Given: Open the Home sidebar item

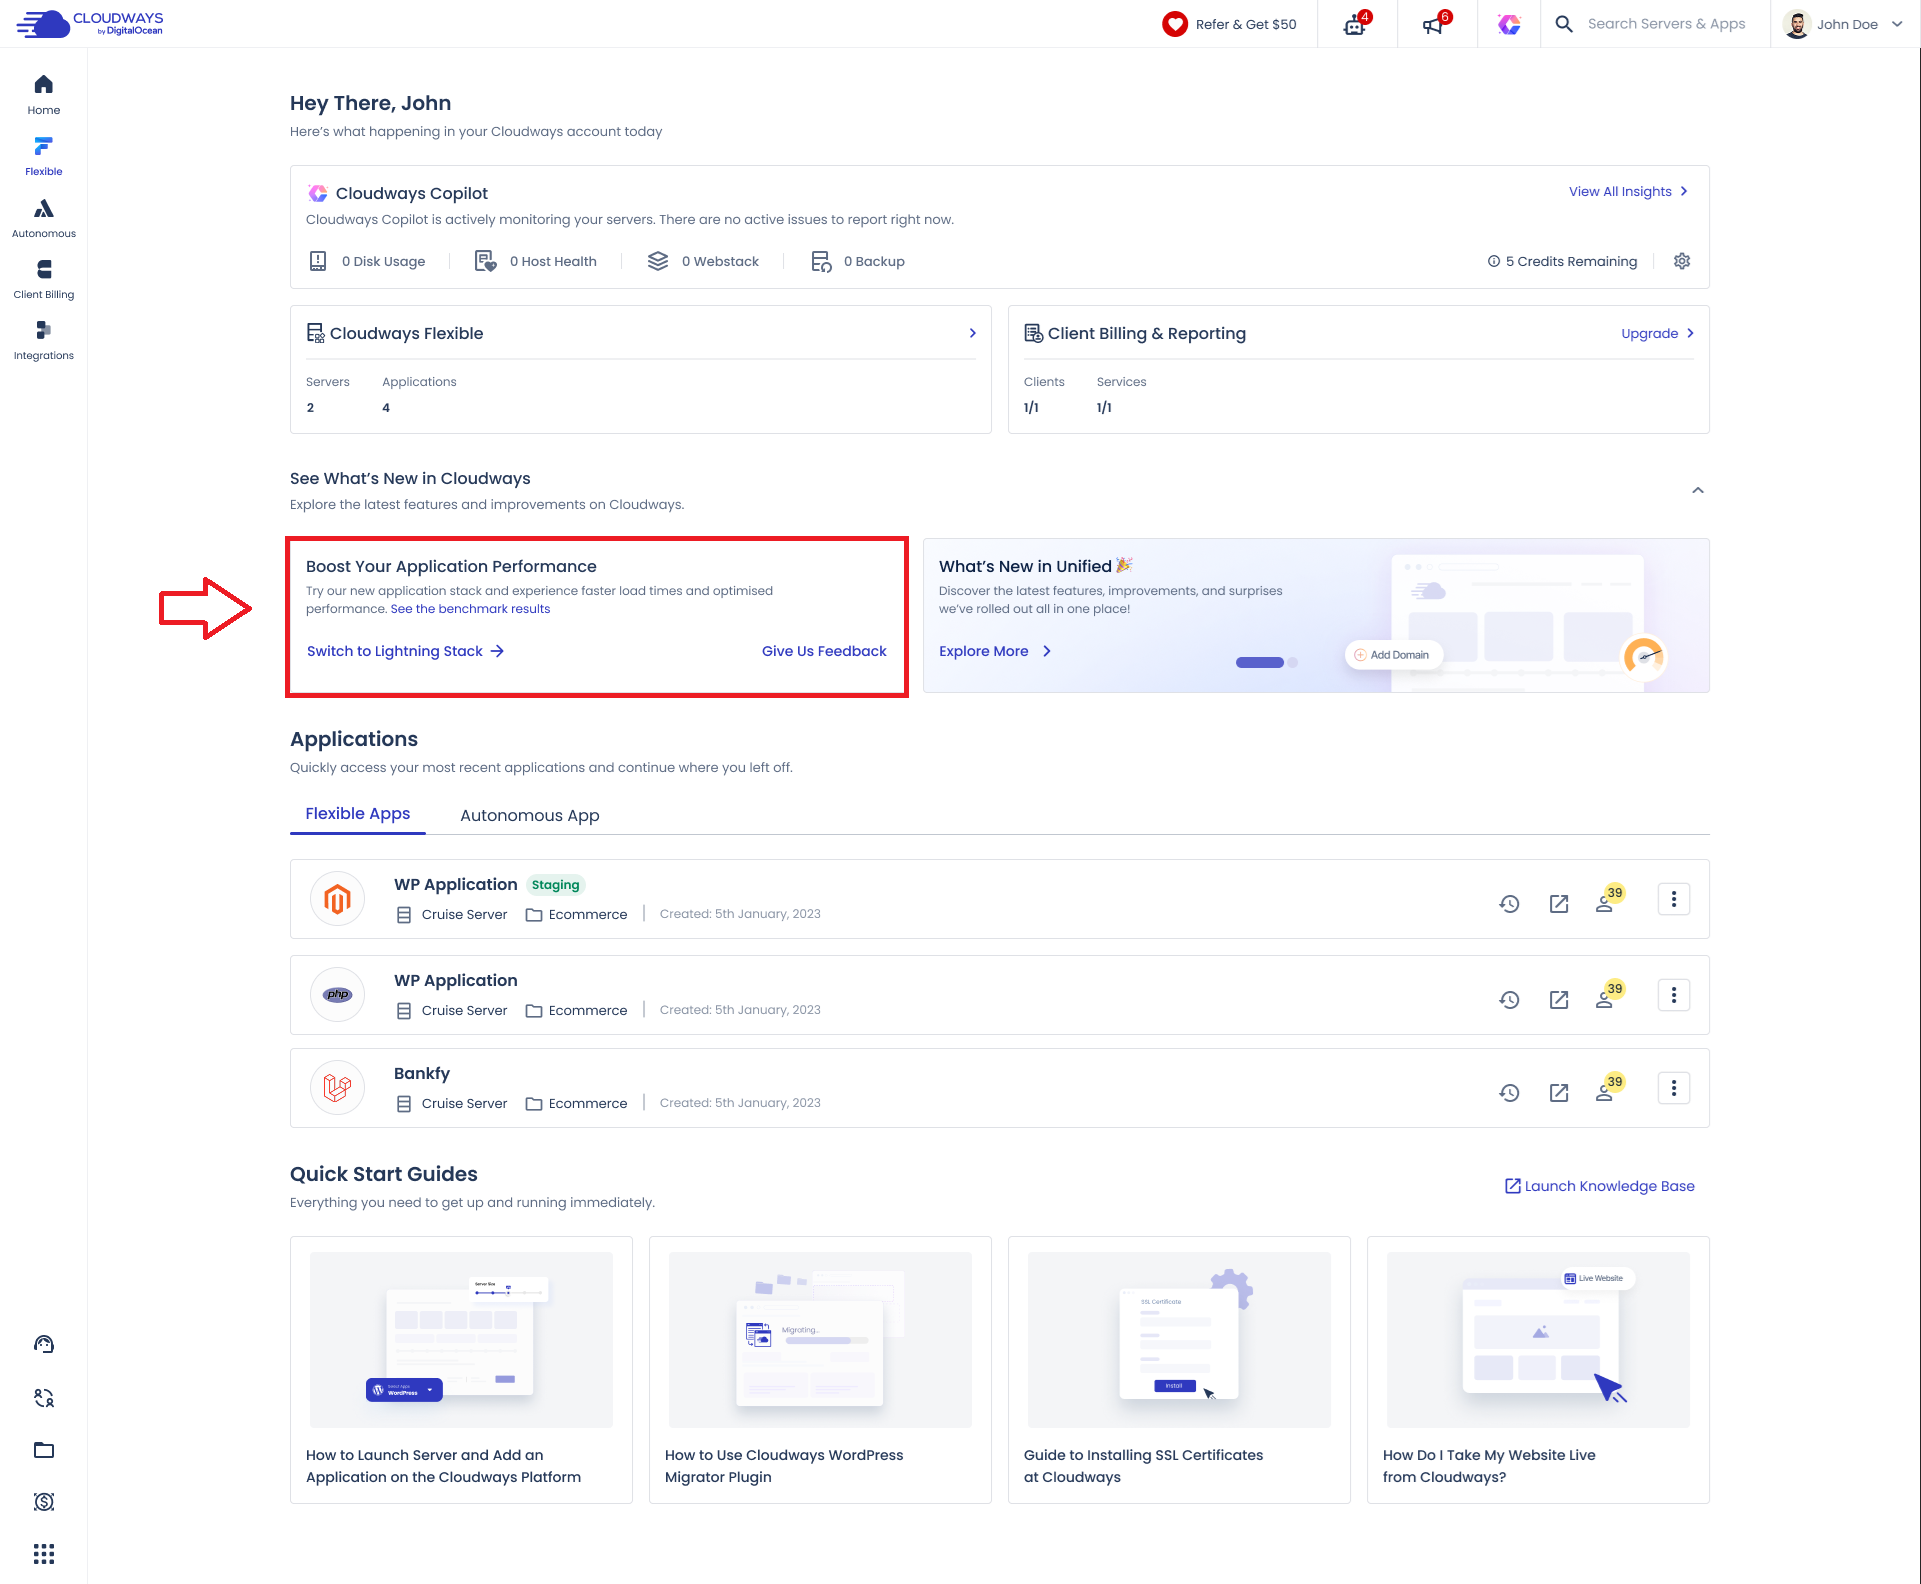Looking at the screenshot, I should (44, 96).
